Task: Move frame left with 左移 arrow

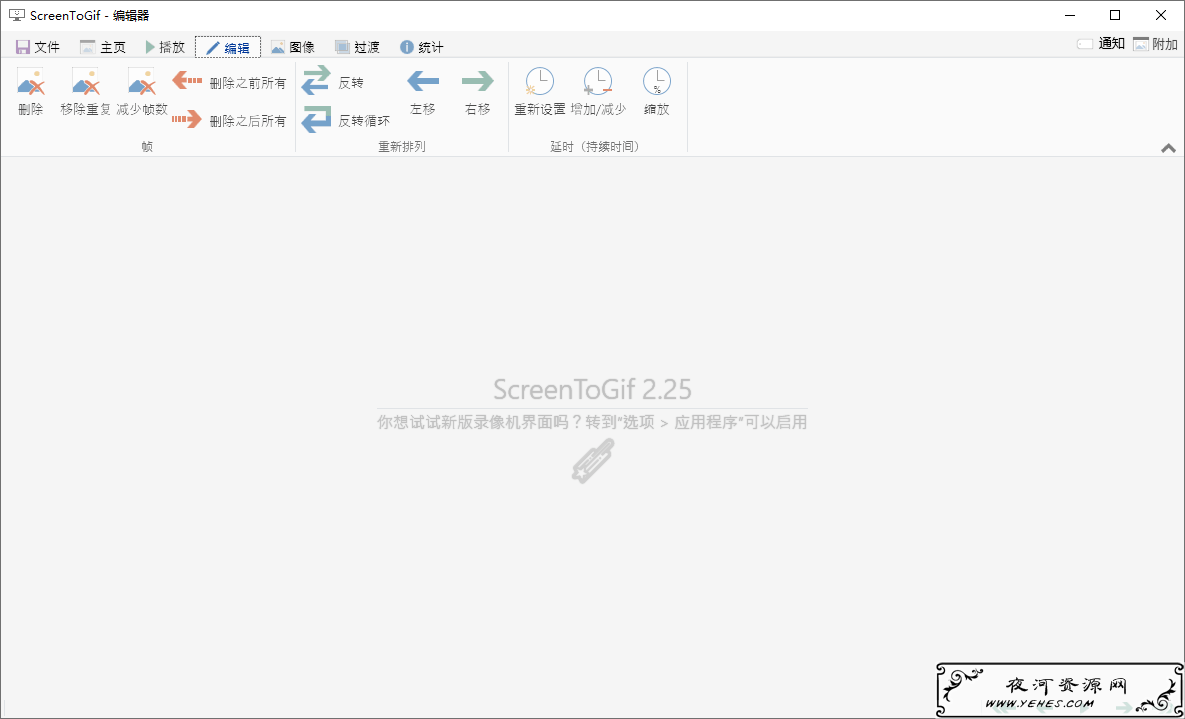Action: point(423,80)
